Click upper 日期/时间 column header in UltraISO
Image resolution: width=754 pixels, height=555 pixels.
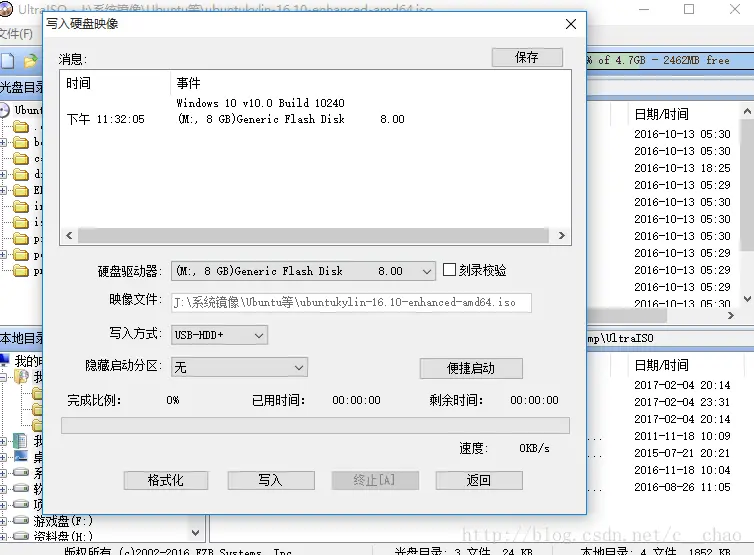662,114
